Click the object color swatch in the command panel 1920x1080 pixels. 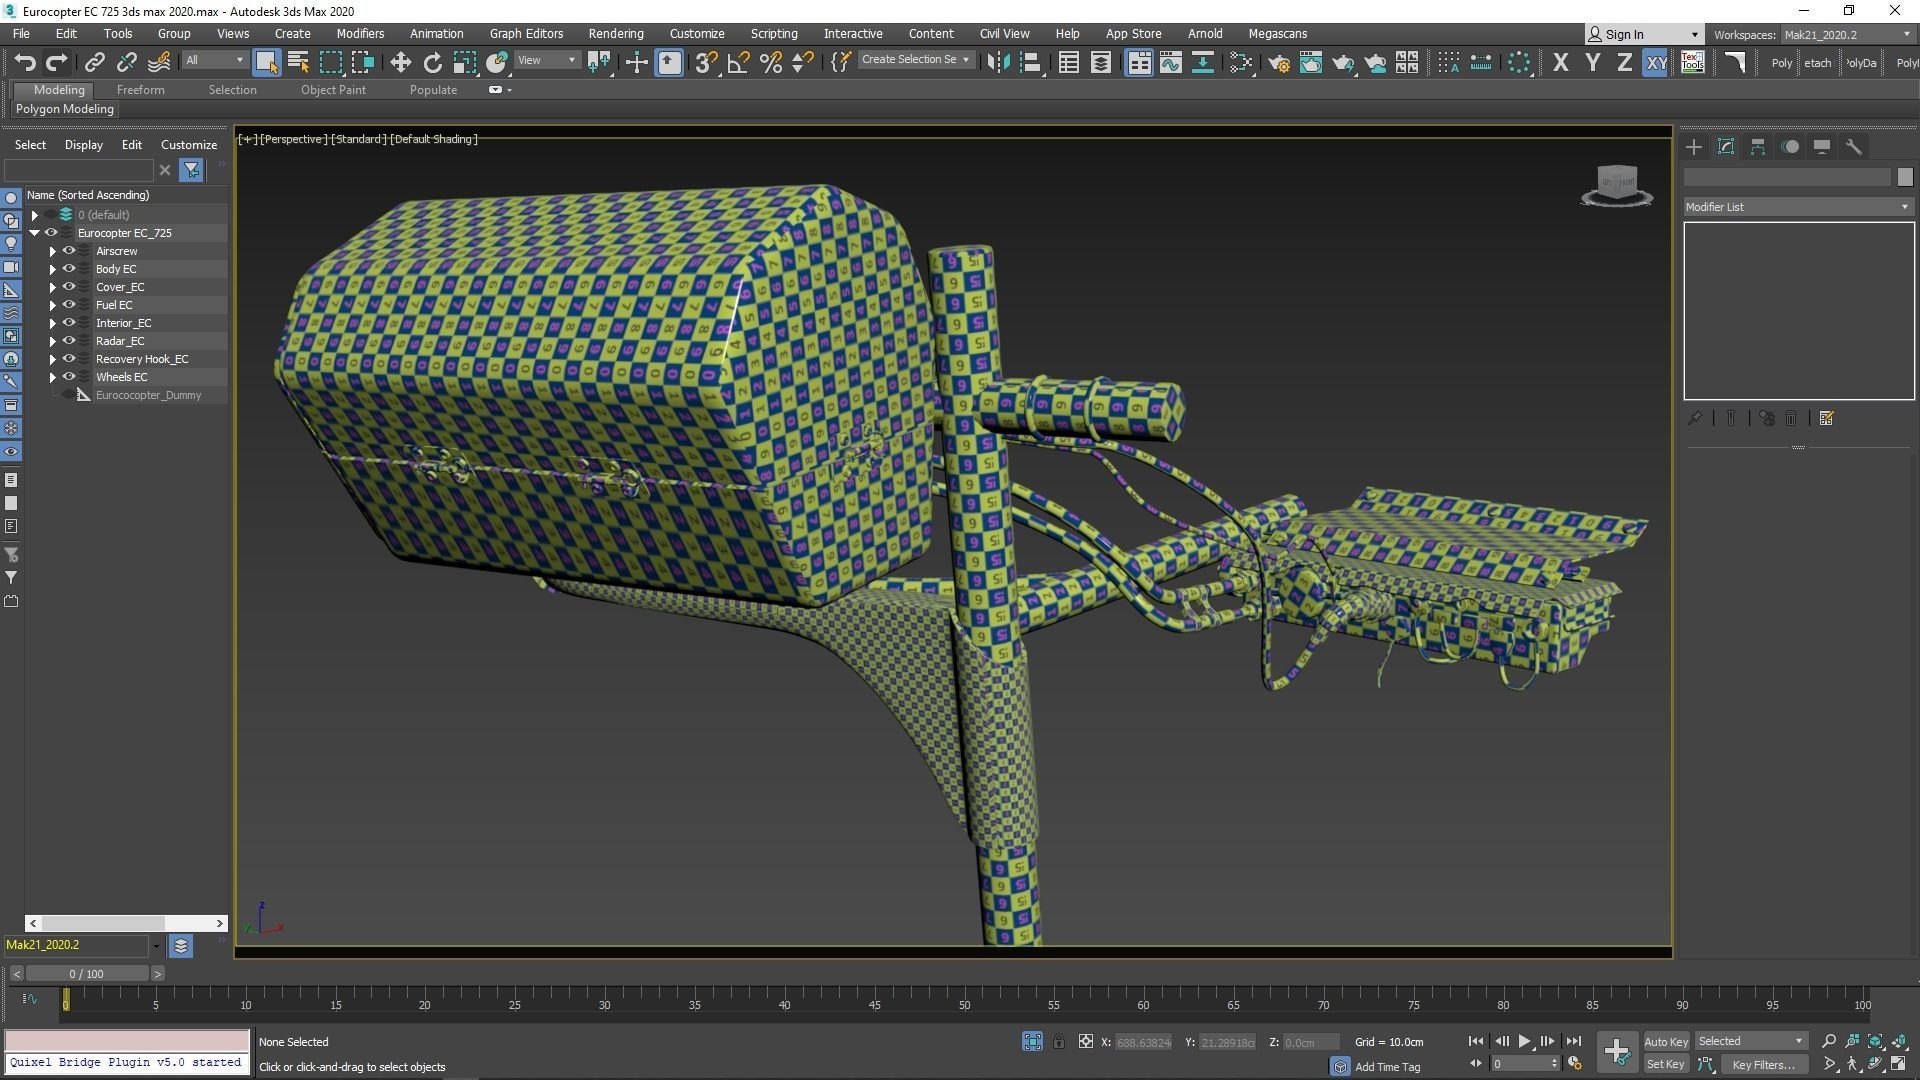point(1904,177)
